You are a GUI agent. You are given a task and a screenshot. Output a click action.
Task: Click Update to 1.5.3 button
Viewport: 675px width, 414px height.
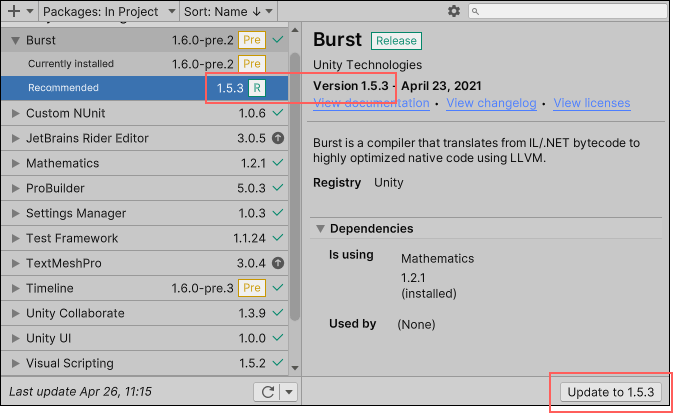[x=610, y=392]
